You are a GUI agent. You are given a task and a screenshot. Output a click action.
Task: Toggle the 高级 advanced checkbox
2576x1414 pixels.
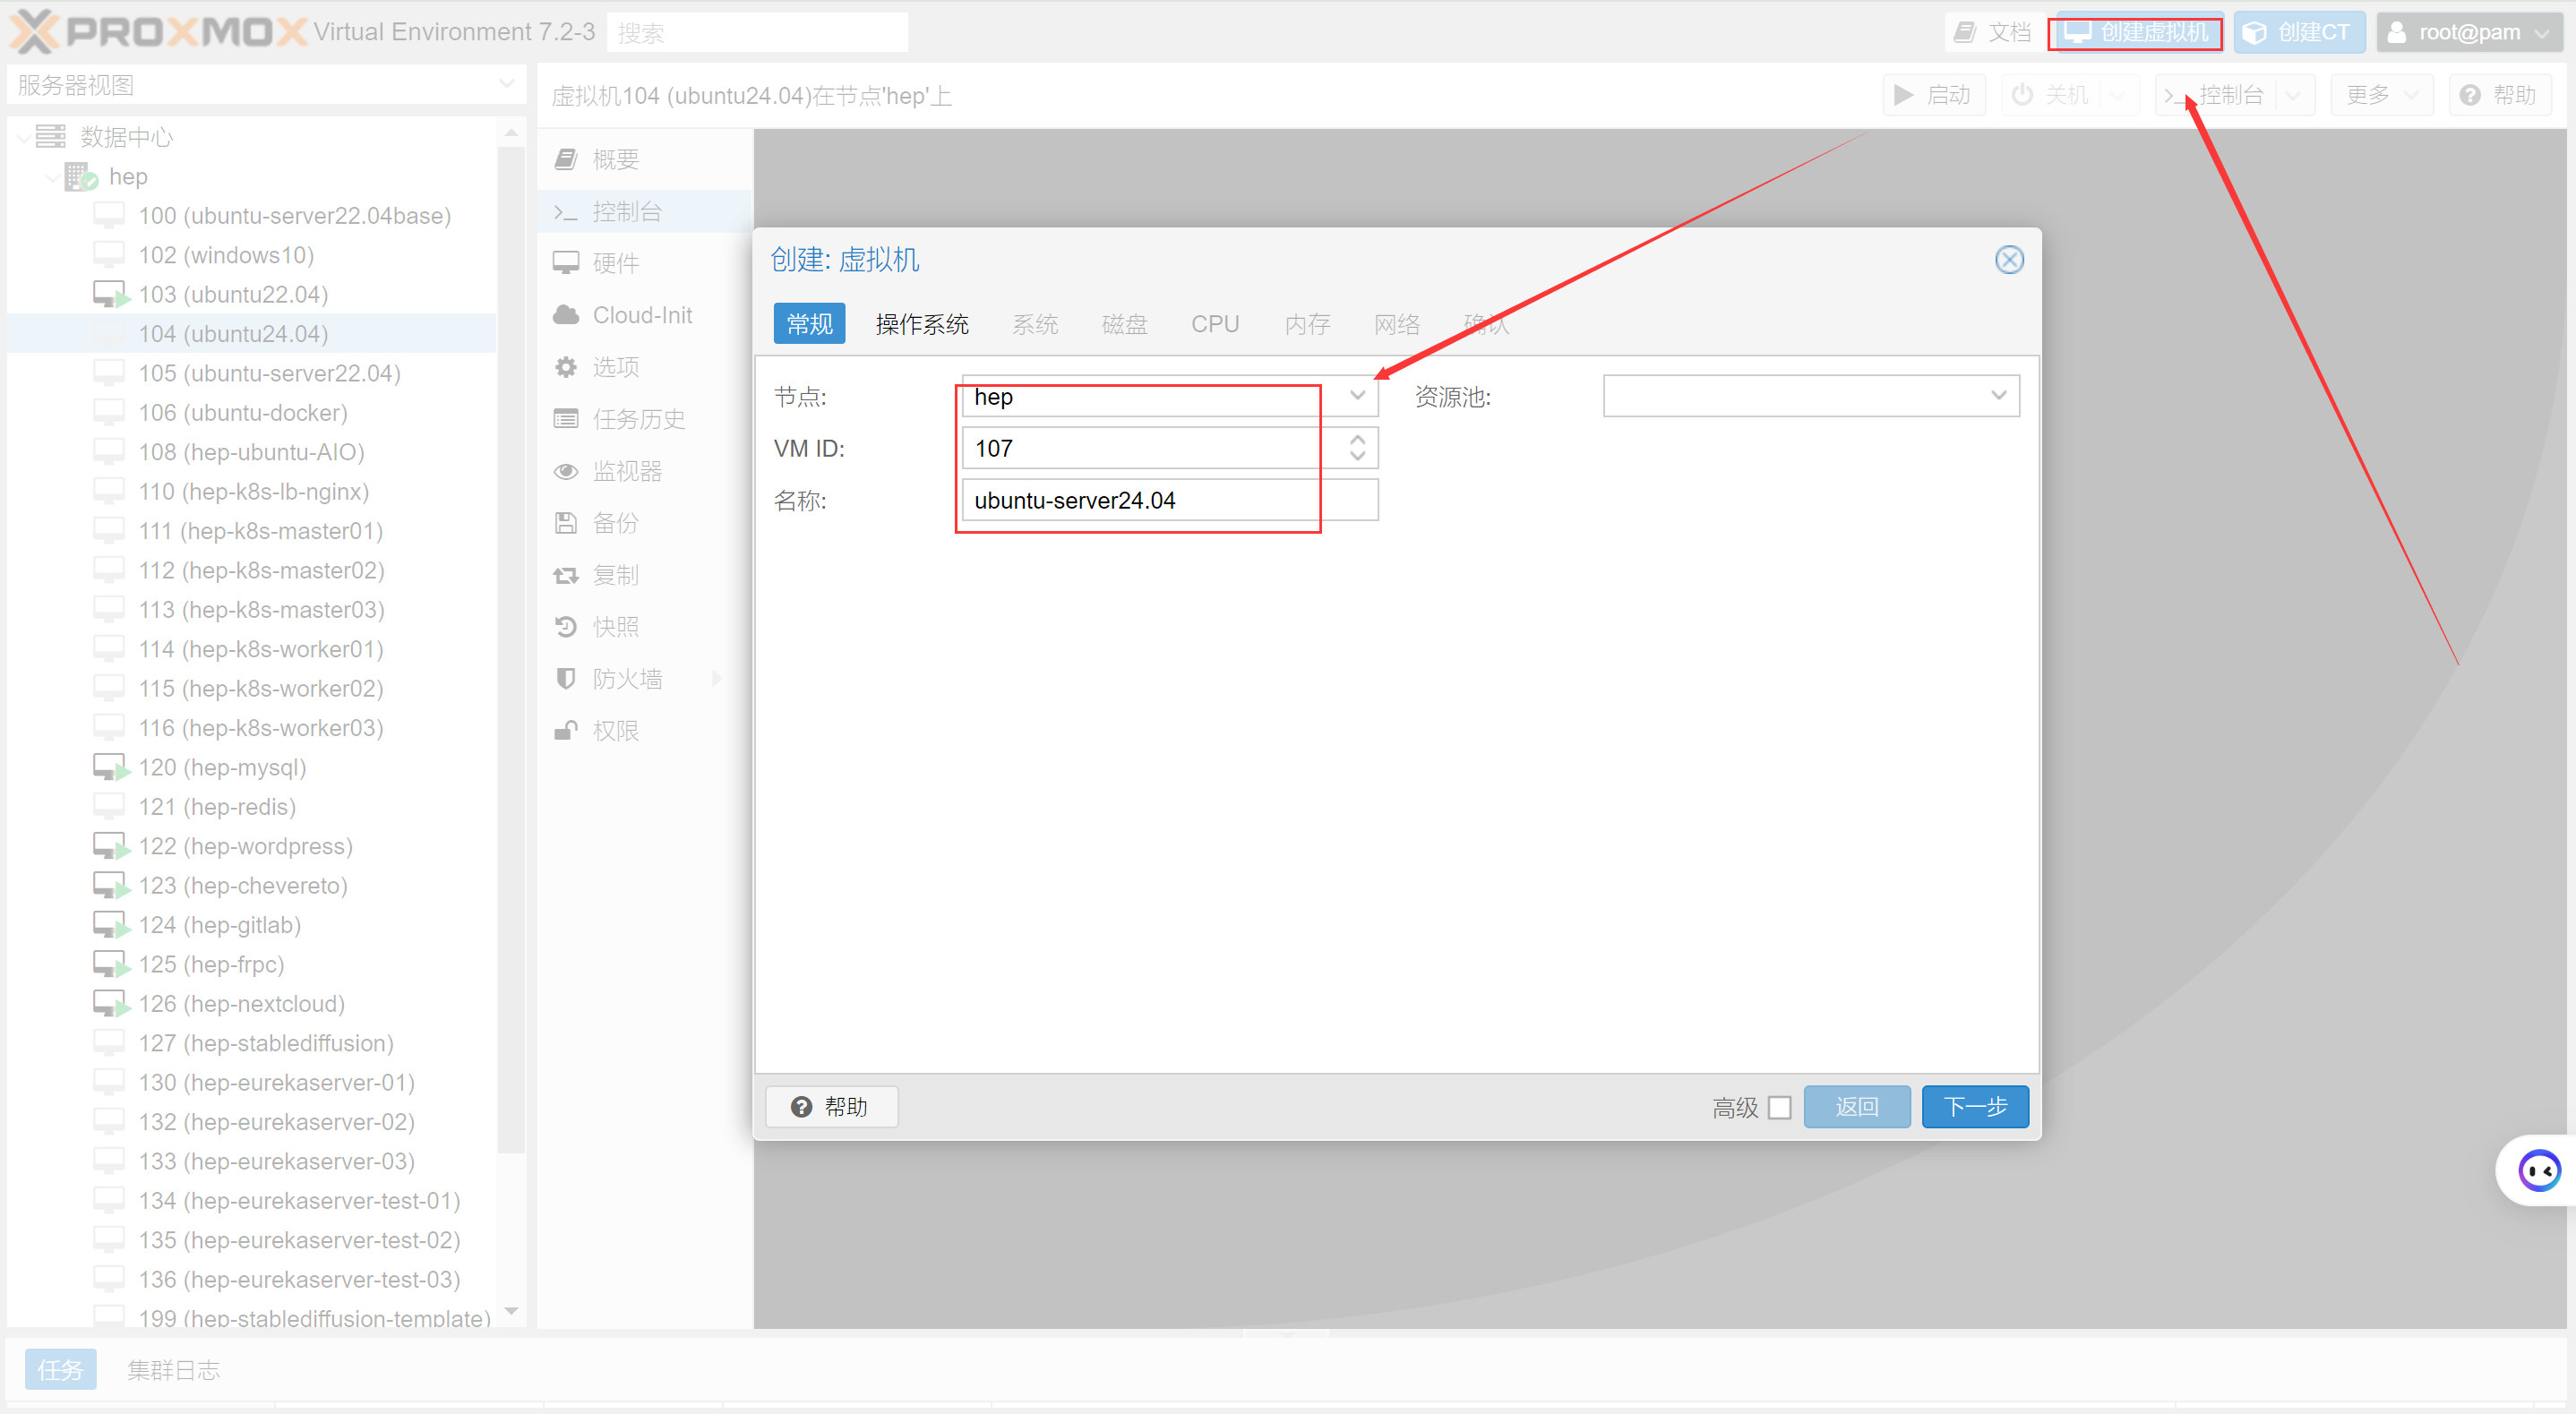click(x=1780, y=1108)
